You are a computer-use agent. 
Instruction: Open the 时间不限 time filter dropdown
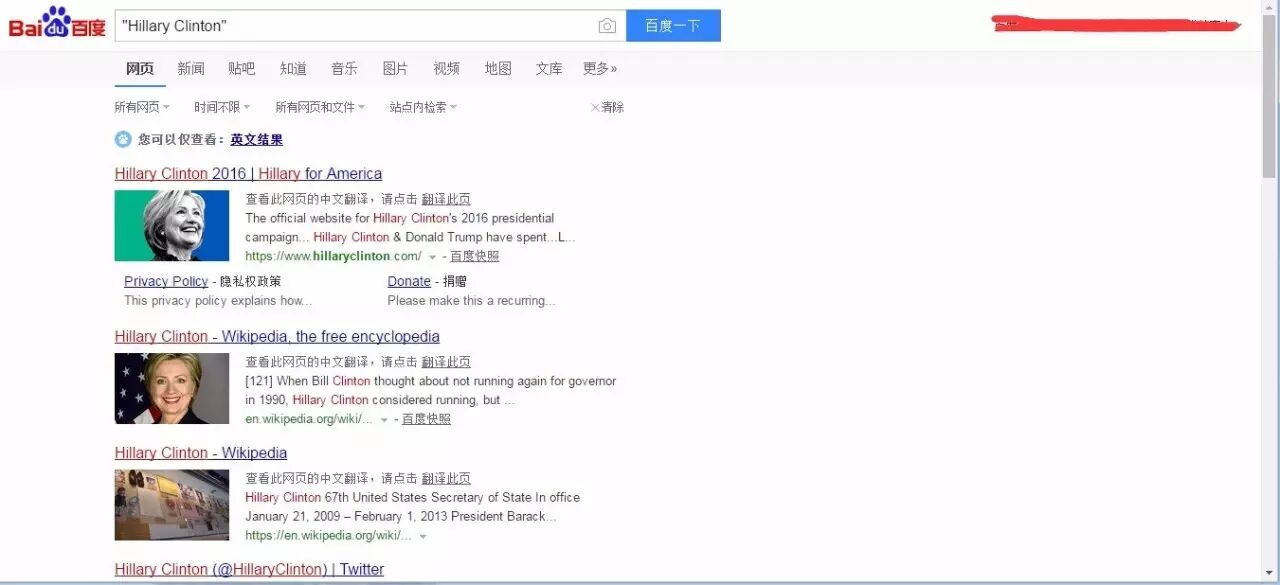click(x=222, y=107)
